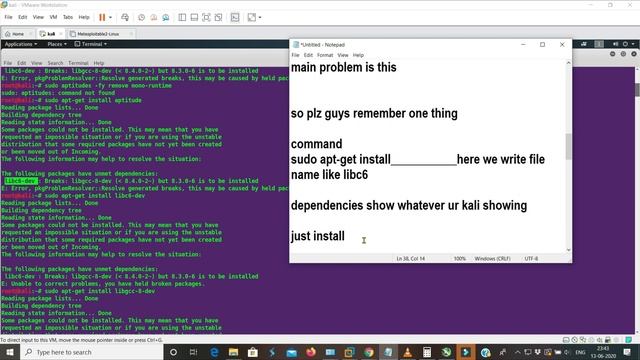The image size is (640, 360).
Task: Toggle the VMware library sidebar view
Action: (182, 17)
